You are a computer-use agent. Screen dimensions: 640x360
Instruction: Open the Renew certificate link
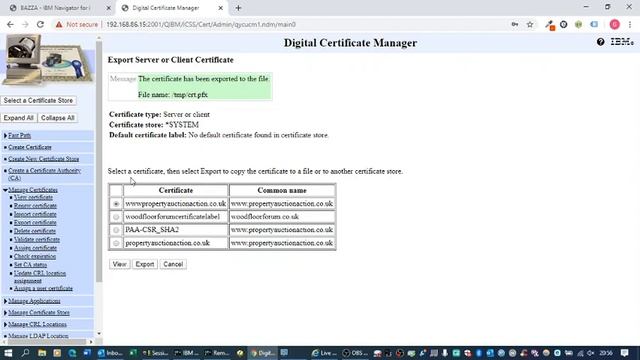pos(35,206)
